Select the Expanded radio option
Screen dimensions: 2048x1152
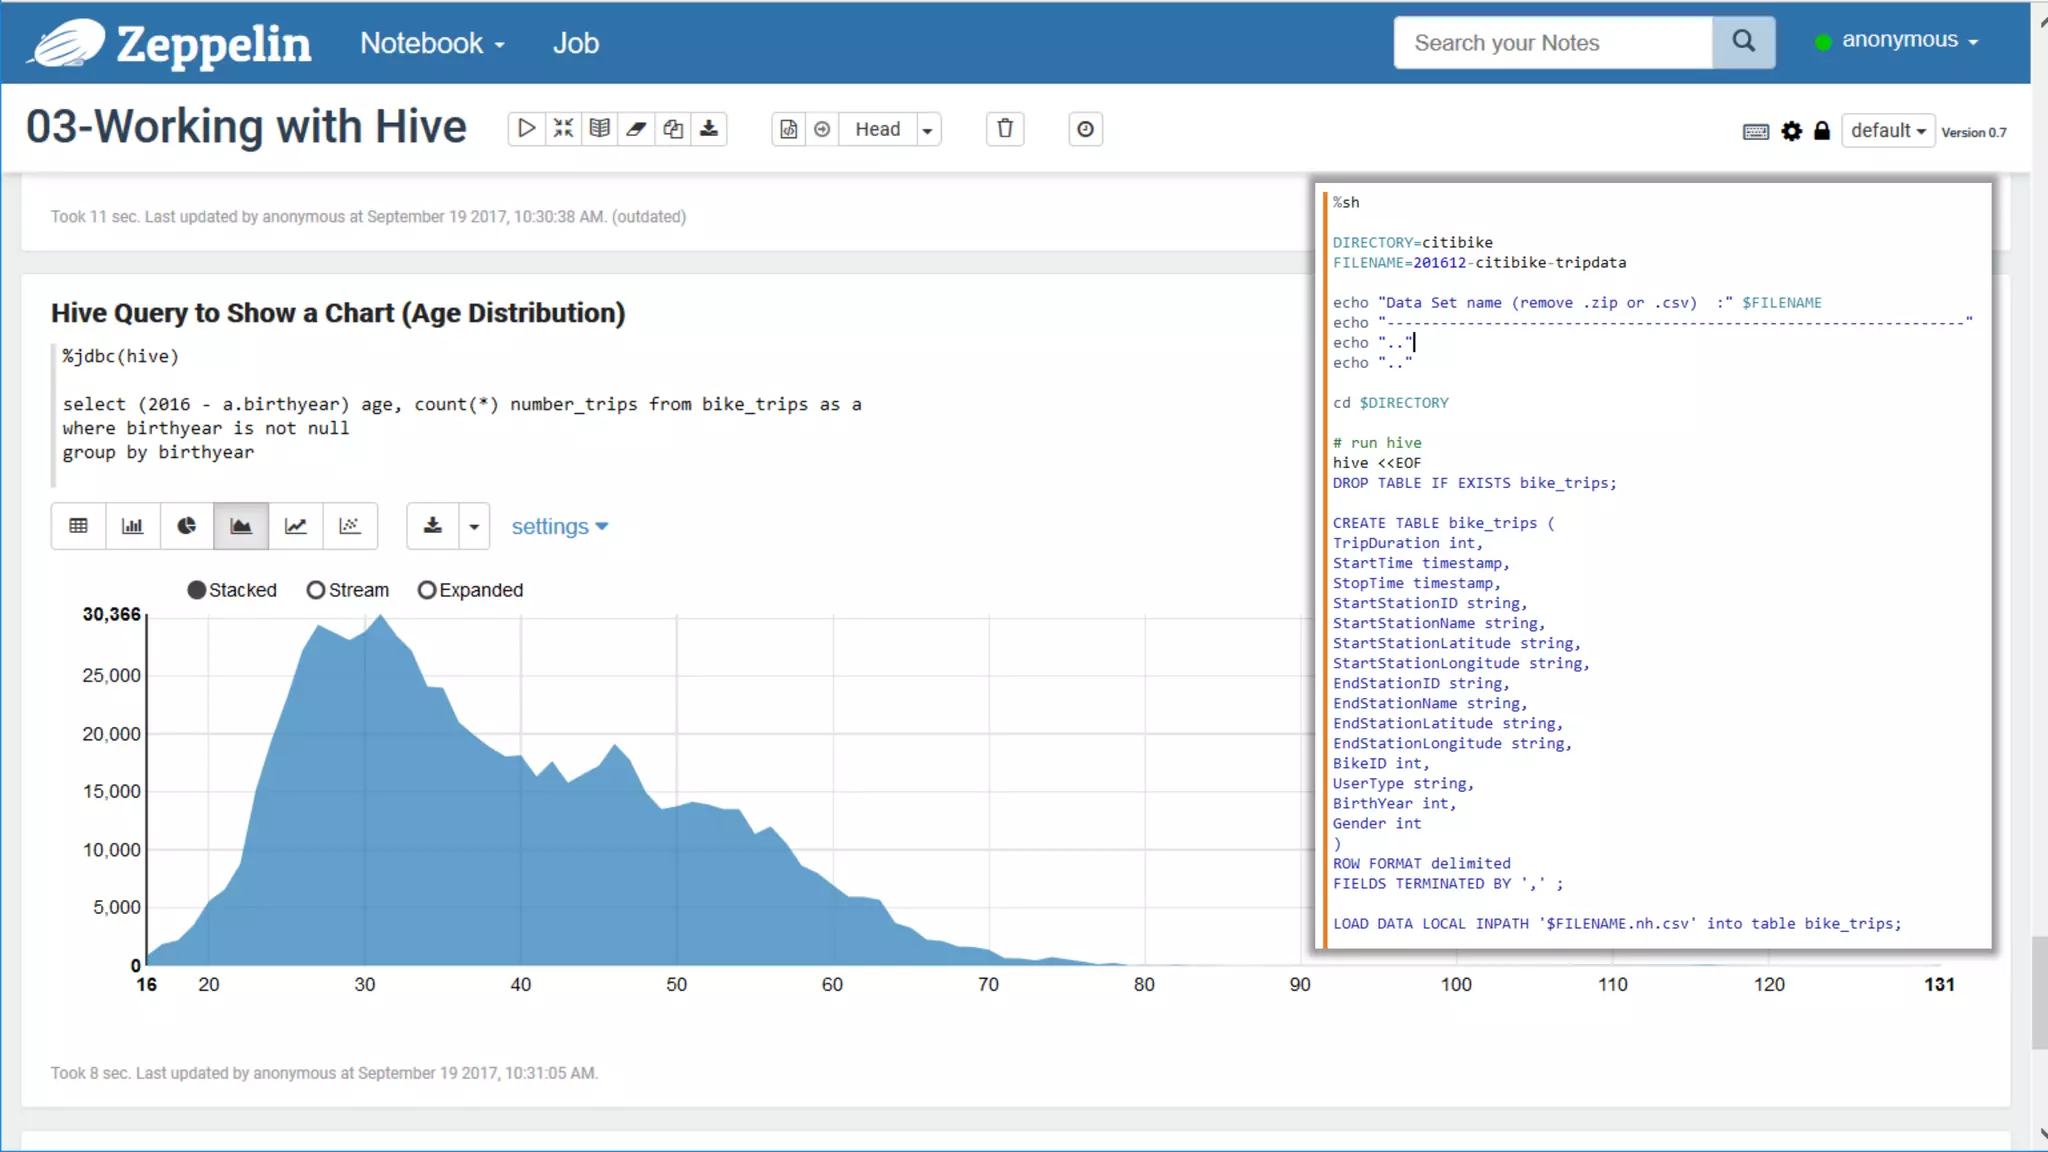click(x=427, y=590)
